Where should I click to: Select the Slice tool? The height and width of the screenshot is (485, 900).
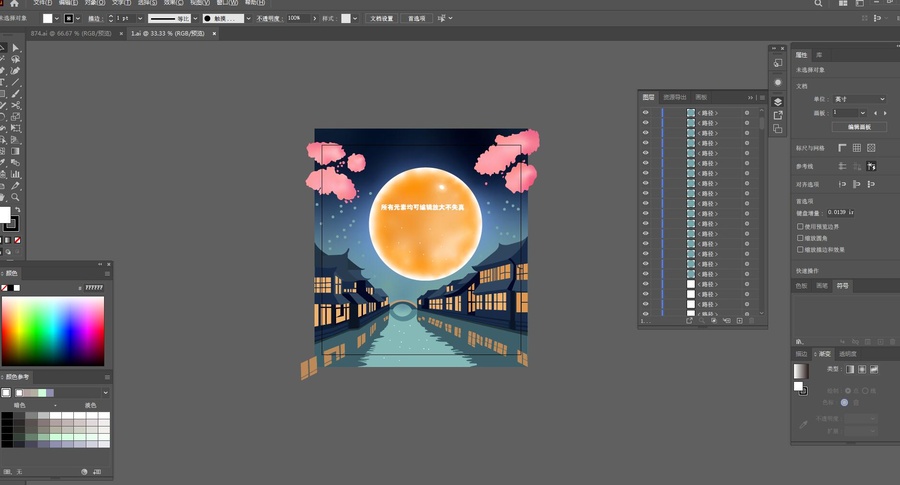[x=15, y=186]
